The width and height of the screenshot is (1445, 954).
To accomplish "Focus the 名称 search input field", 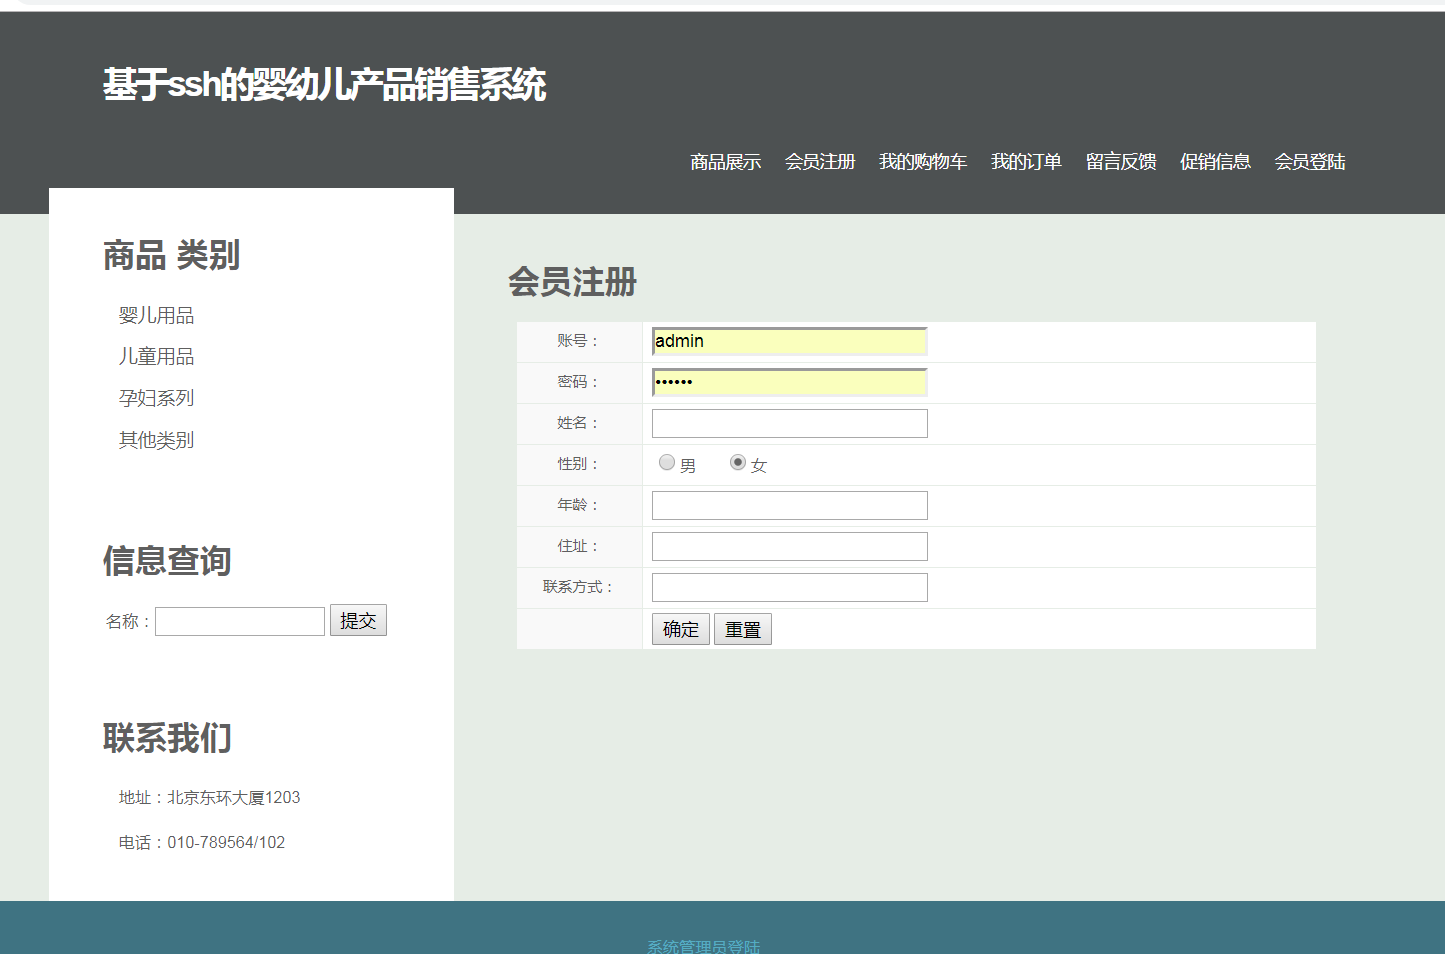I will tap(240, 621).
